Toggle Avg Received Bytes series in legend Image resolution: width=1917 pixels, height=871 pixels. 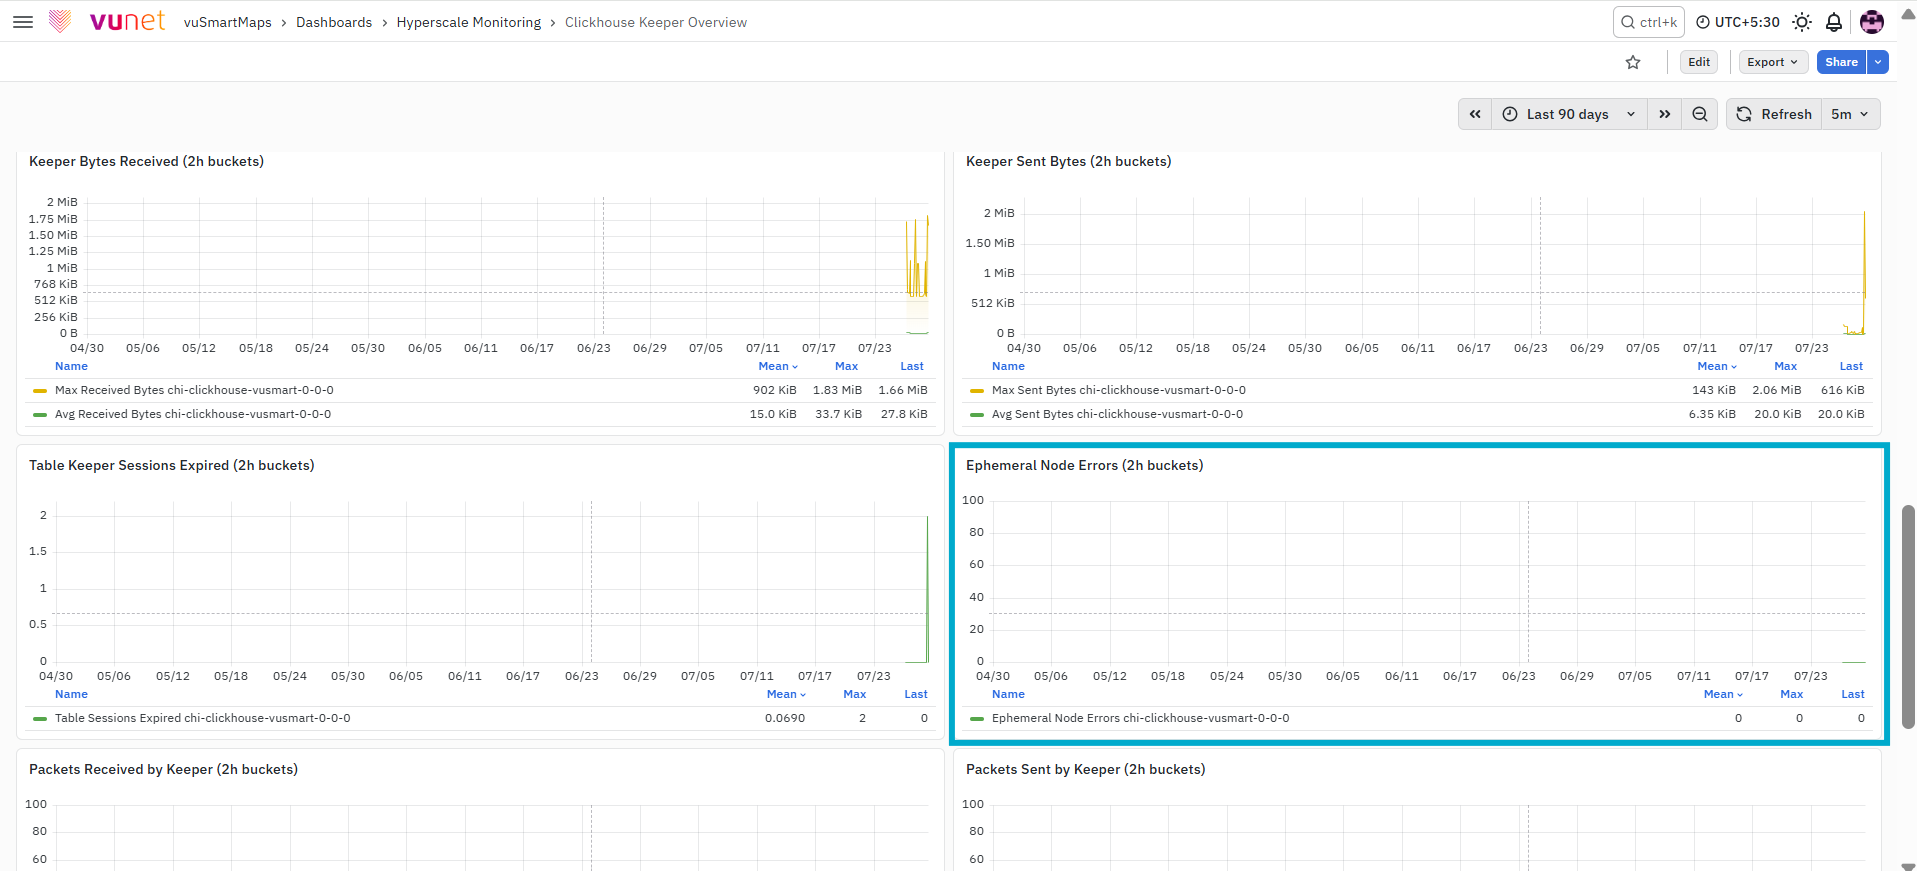[x=193, y=414]
